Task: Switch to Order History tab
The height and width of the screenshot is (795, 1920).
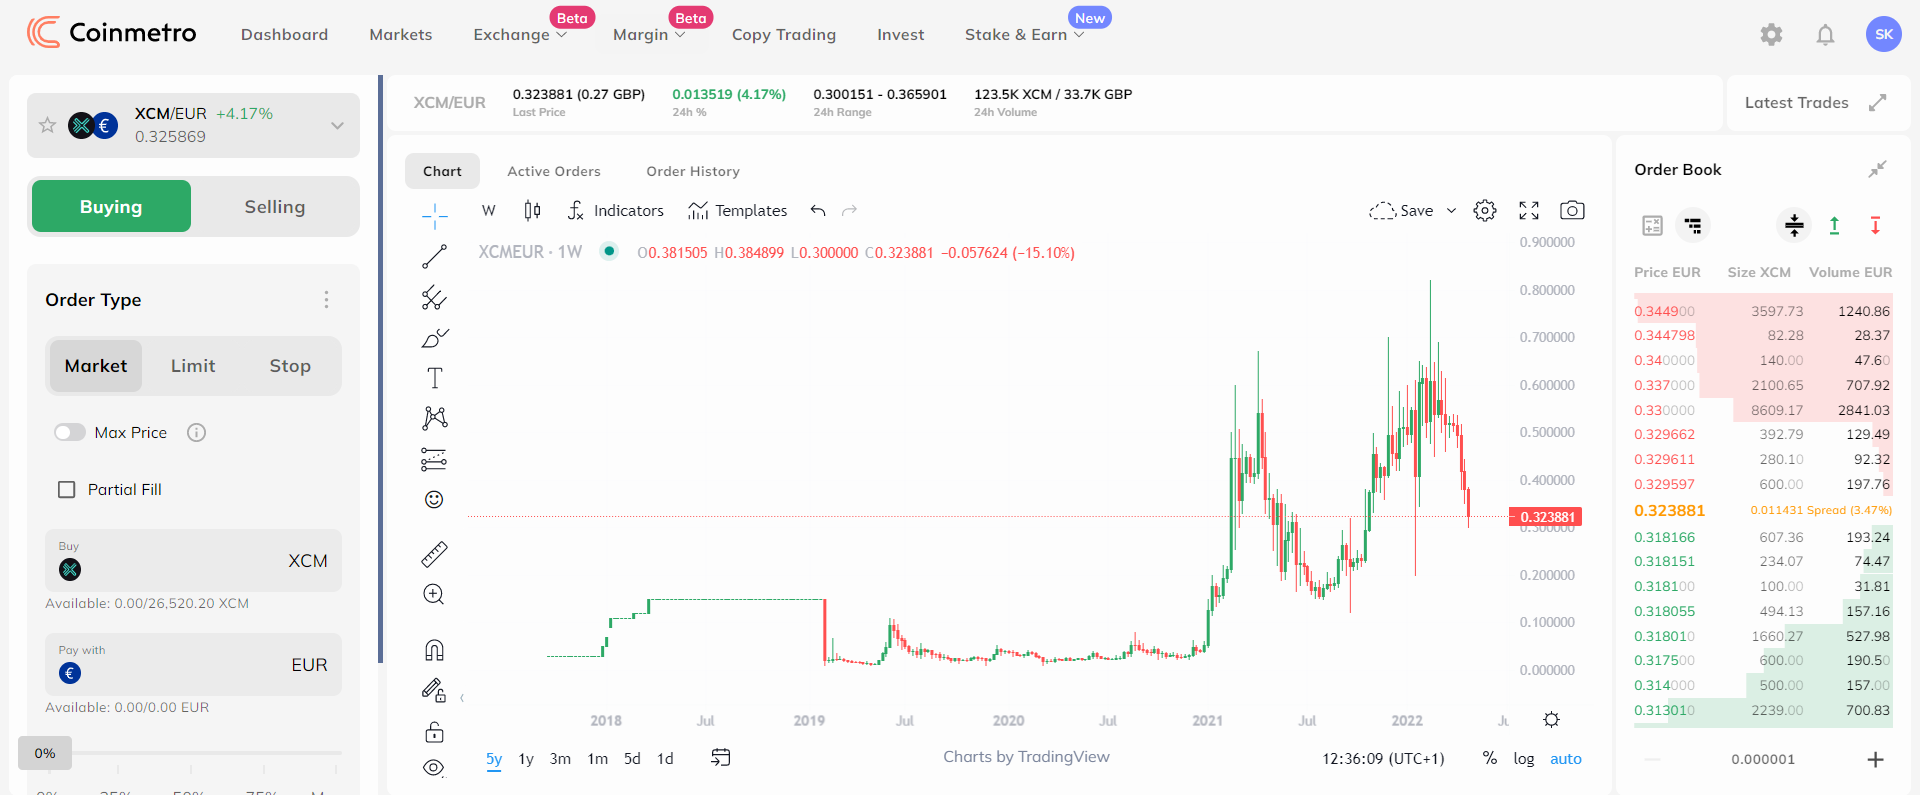Action: coord(693,171)
